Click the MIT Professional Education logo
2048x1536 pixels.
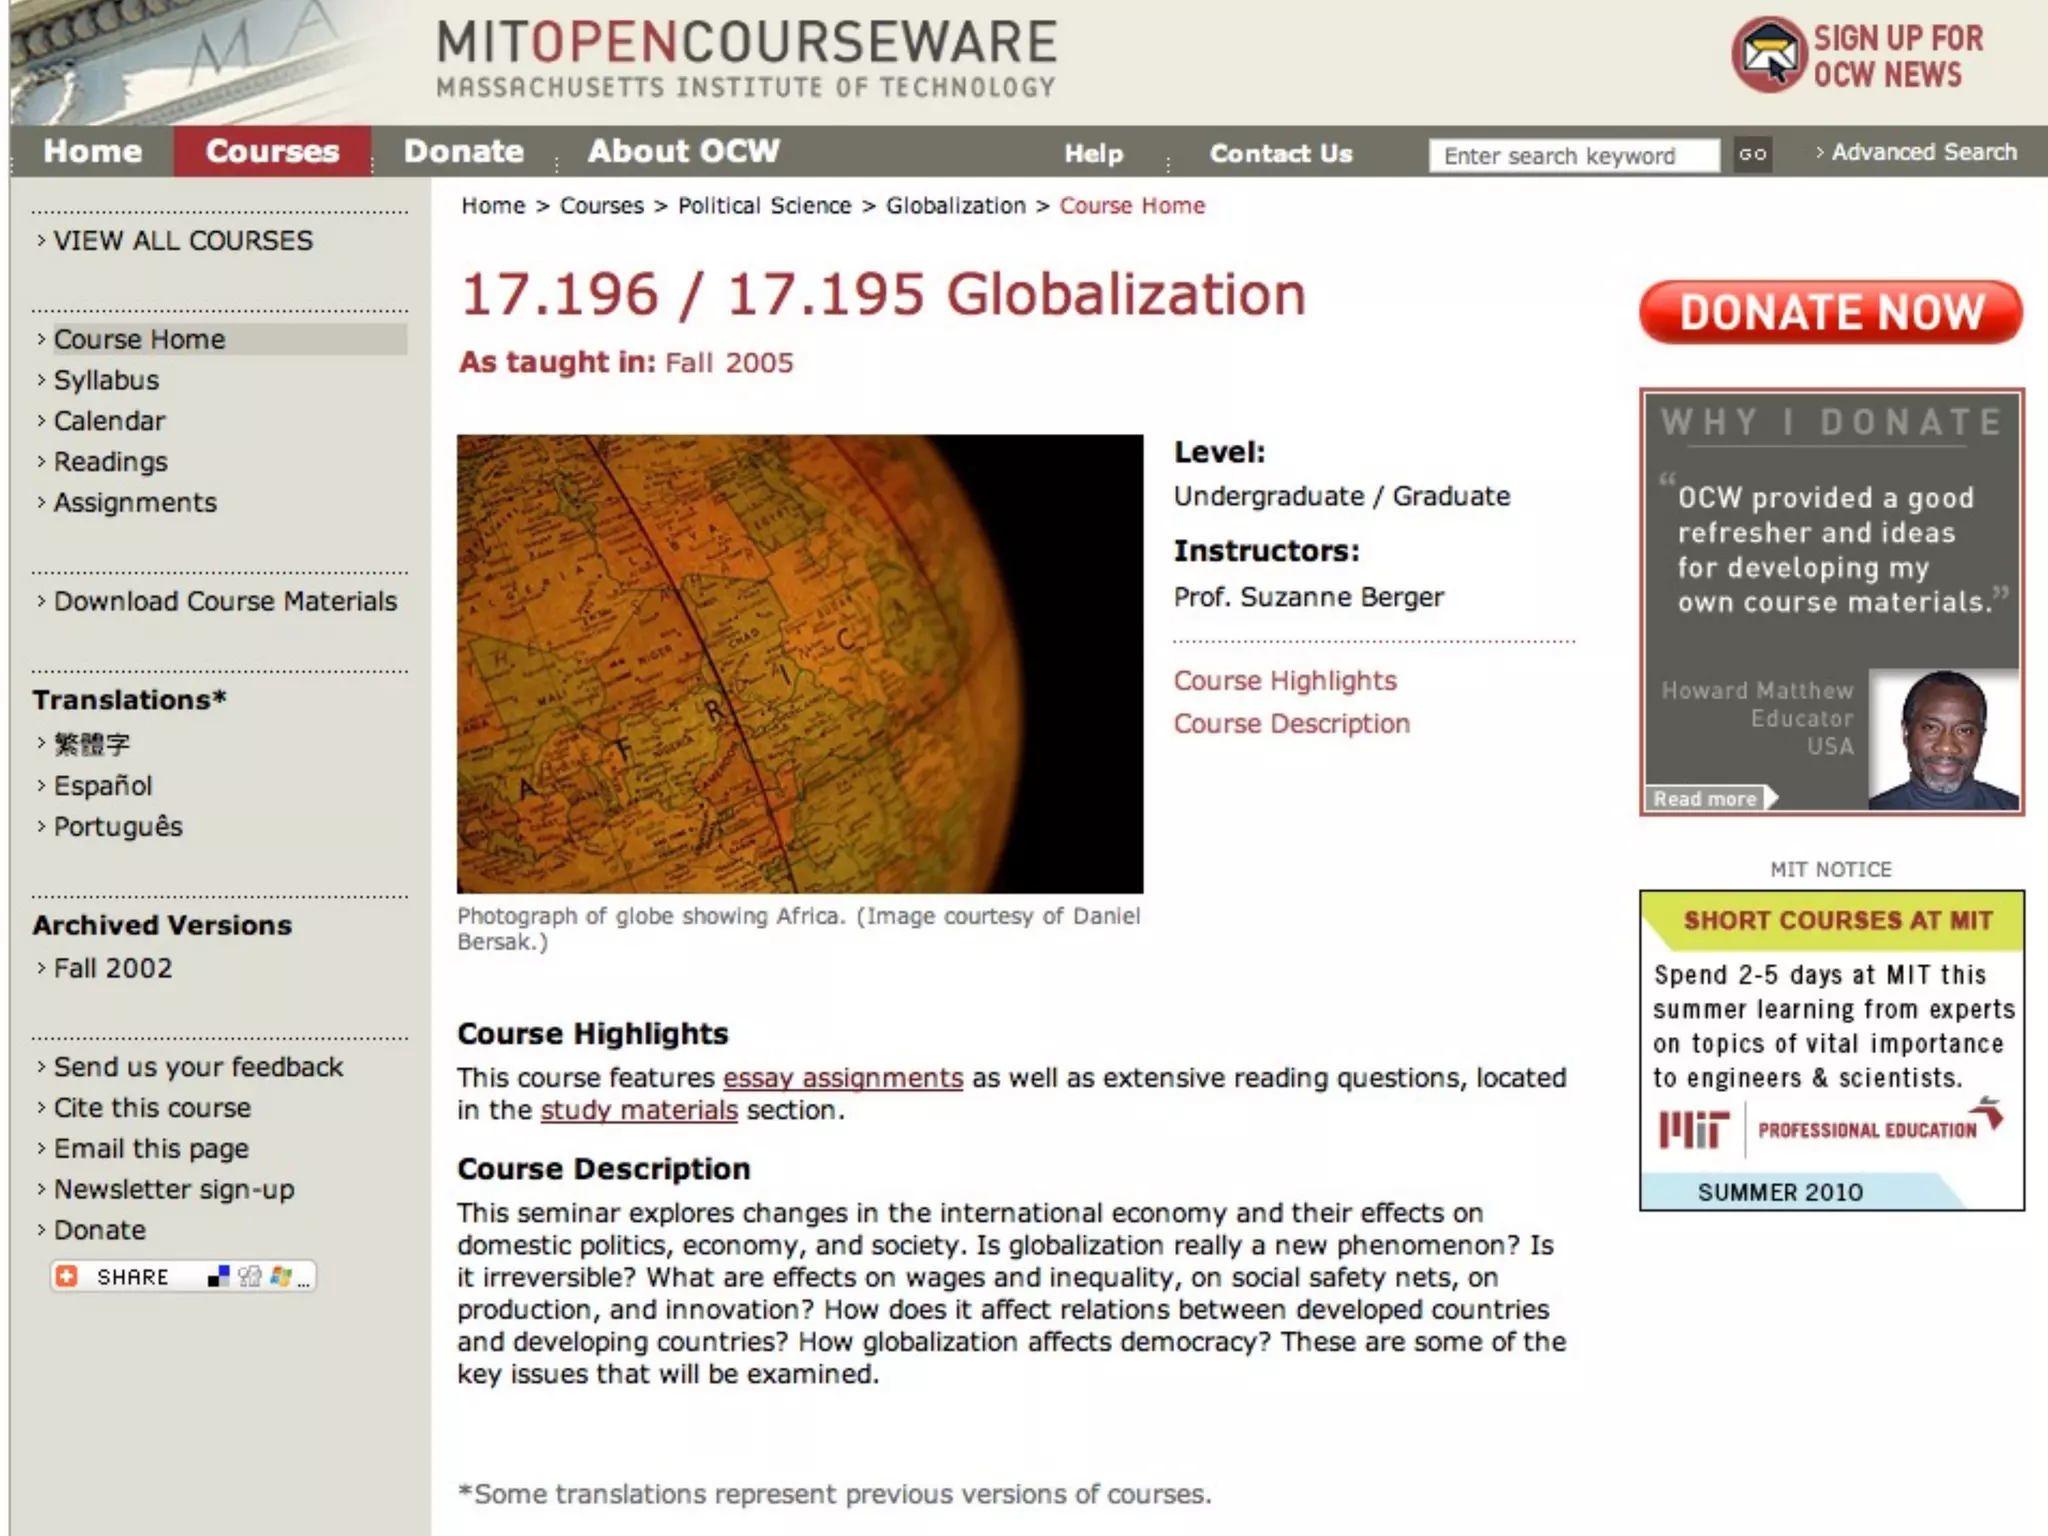coord(1830,1128)
